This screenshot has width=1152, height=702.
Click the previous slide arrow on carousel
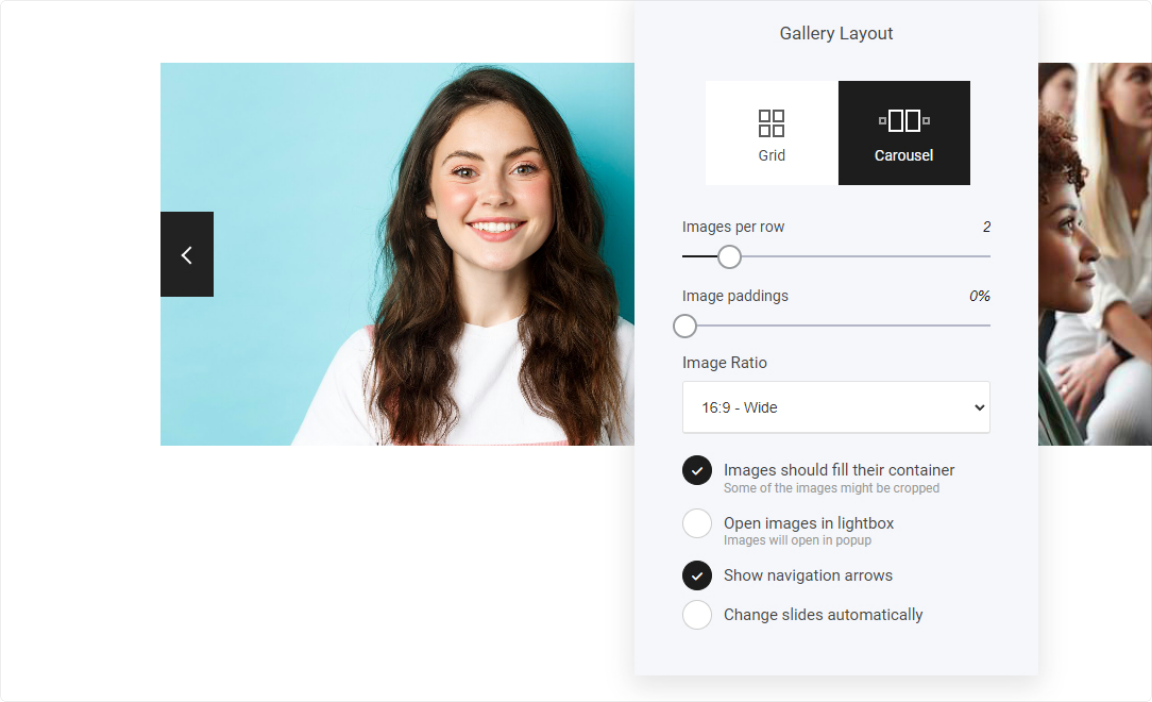pos(187,254)
